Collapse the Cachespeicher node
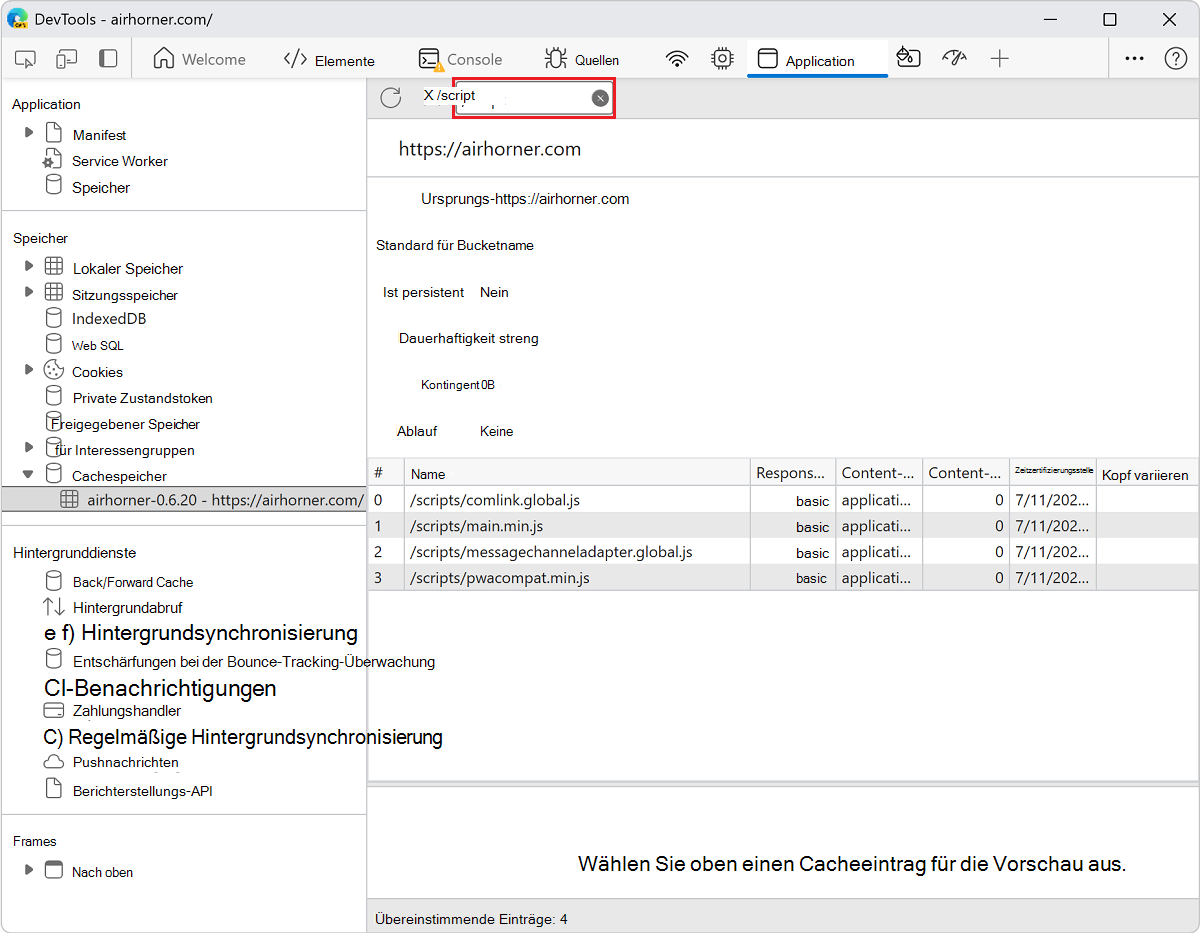Screen dimensions: 1200x933 click(29, 474)
